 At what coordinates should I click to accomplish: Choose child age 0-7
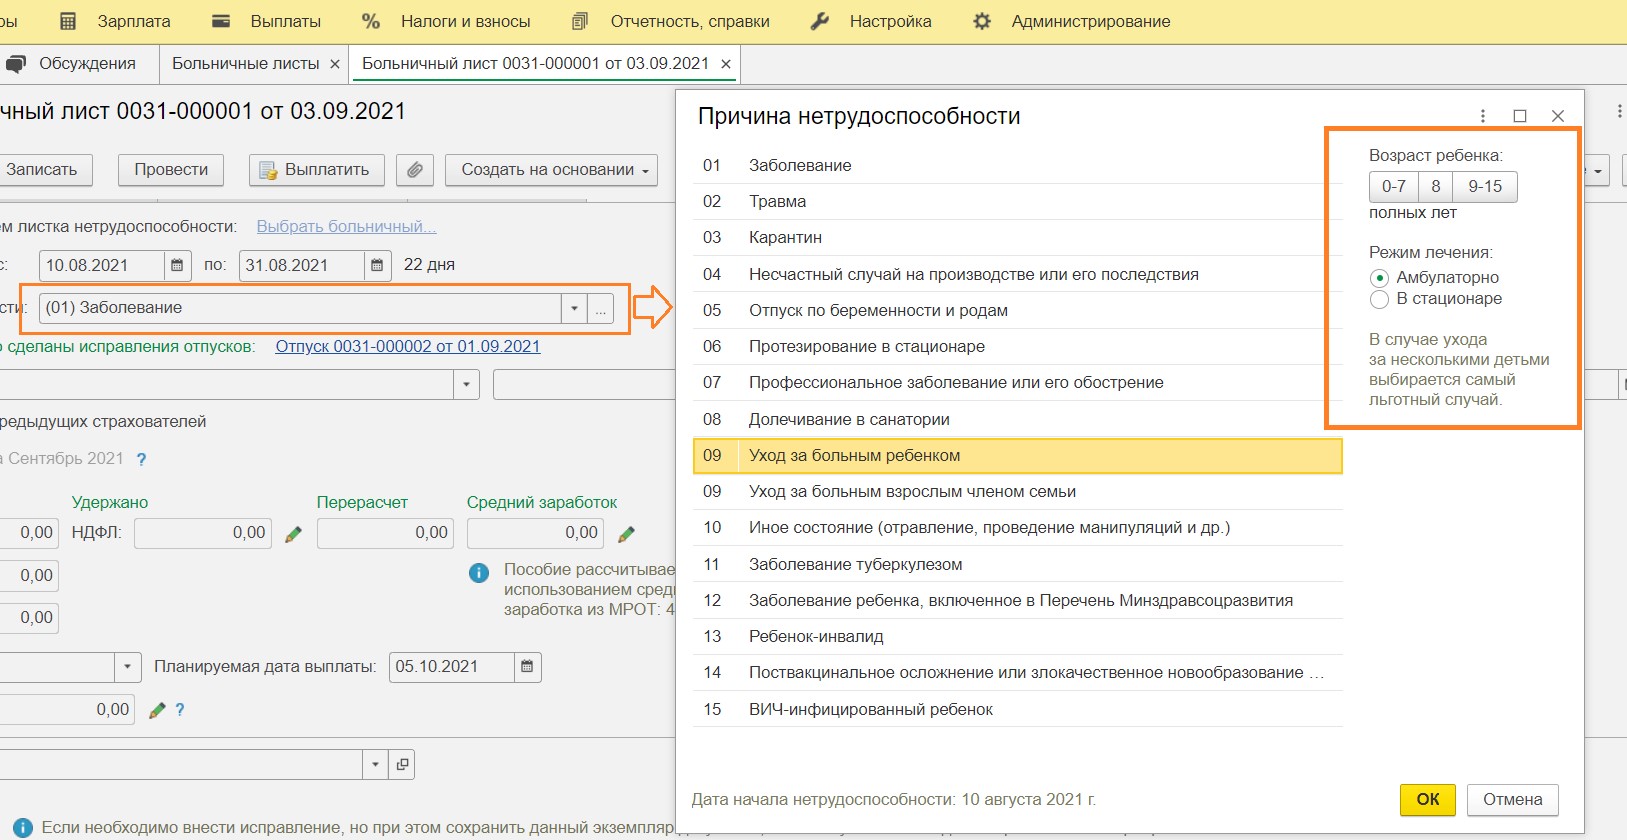point(1394,186)
